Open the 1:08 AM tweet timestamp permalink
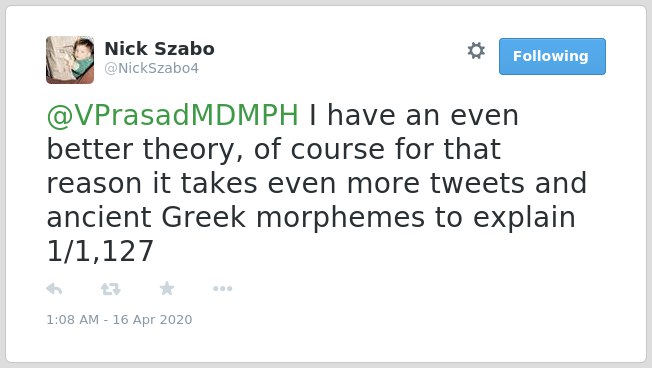This screenshot has width=652, height=368. tap(73, 319)
